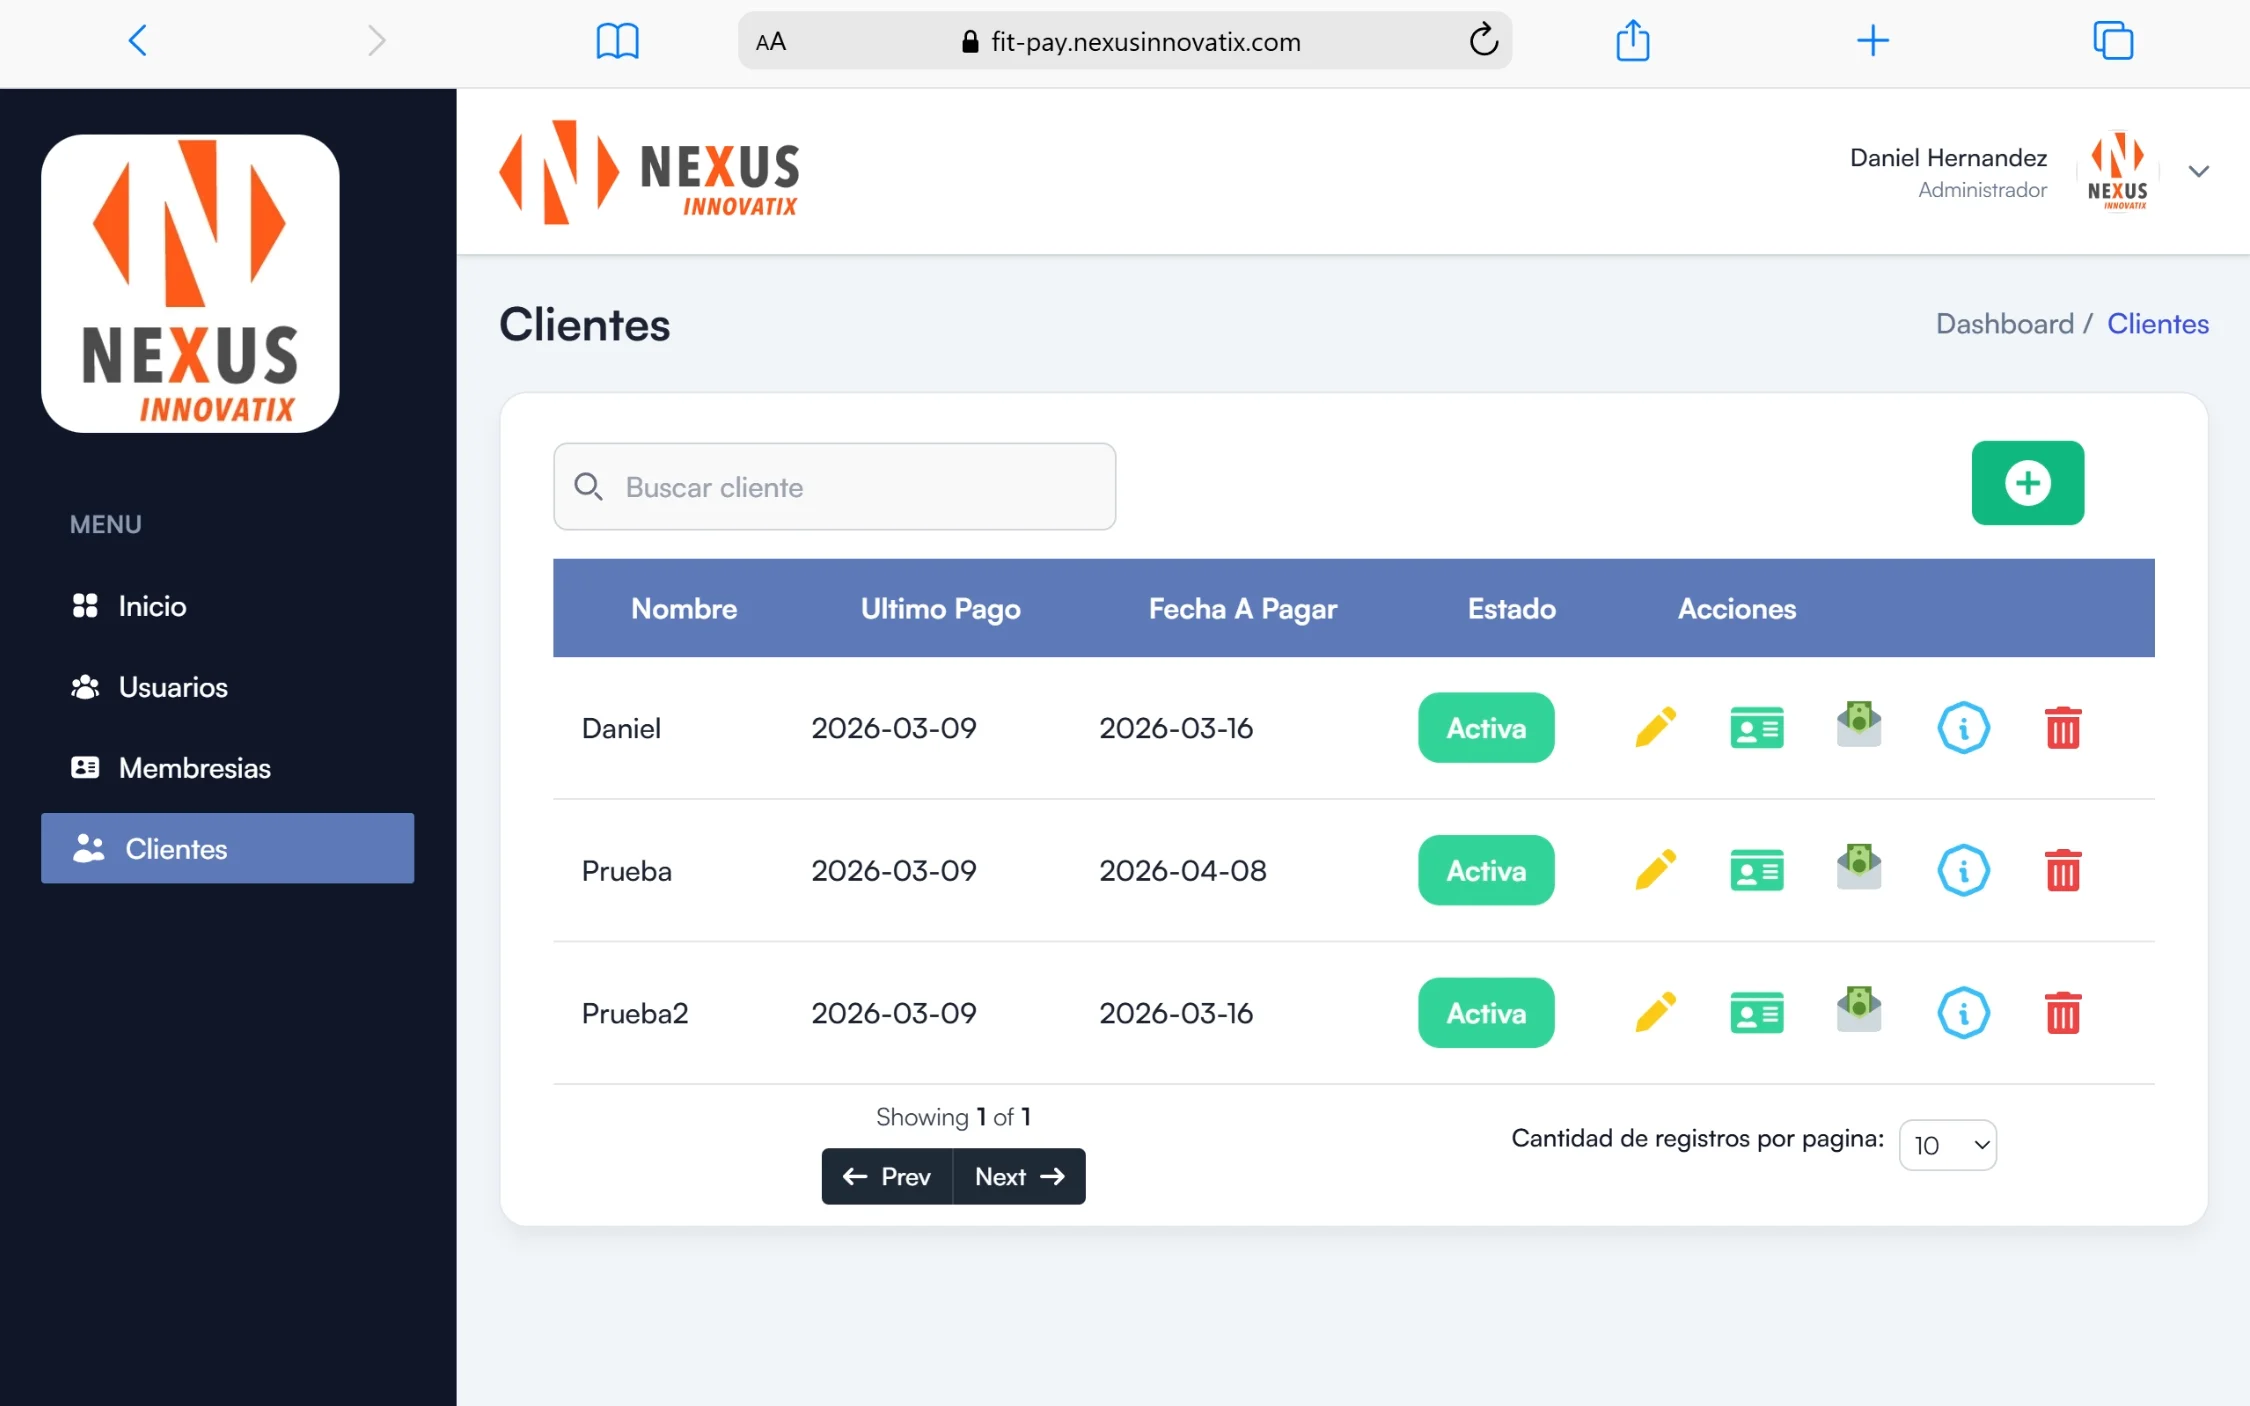Go to Membresias in sidebar menu
2250x1406 pixels.
pyautogui.click(x=194, y=768)
